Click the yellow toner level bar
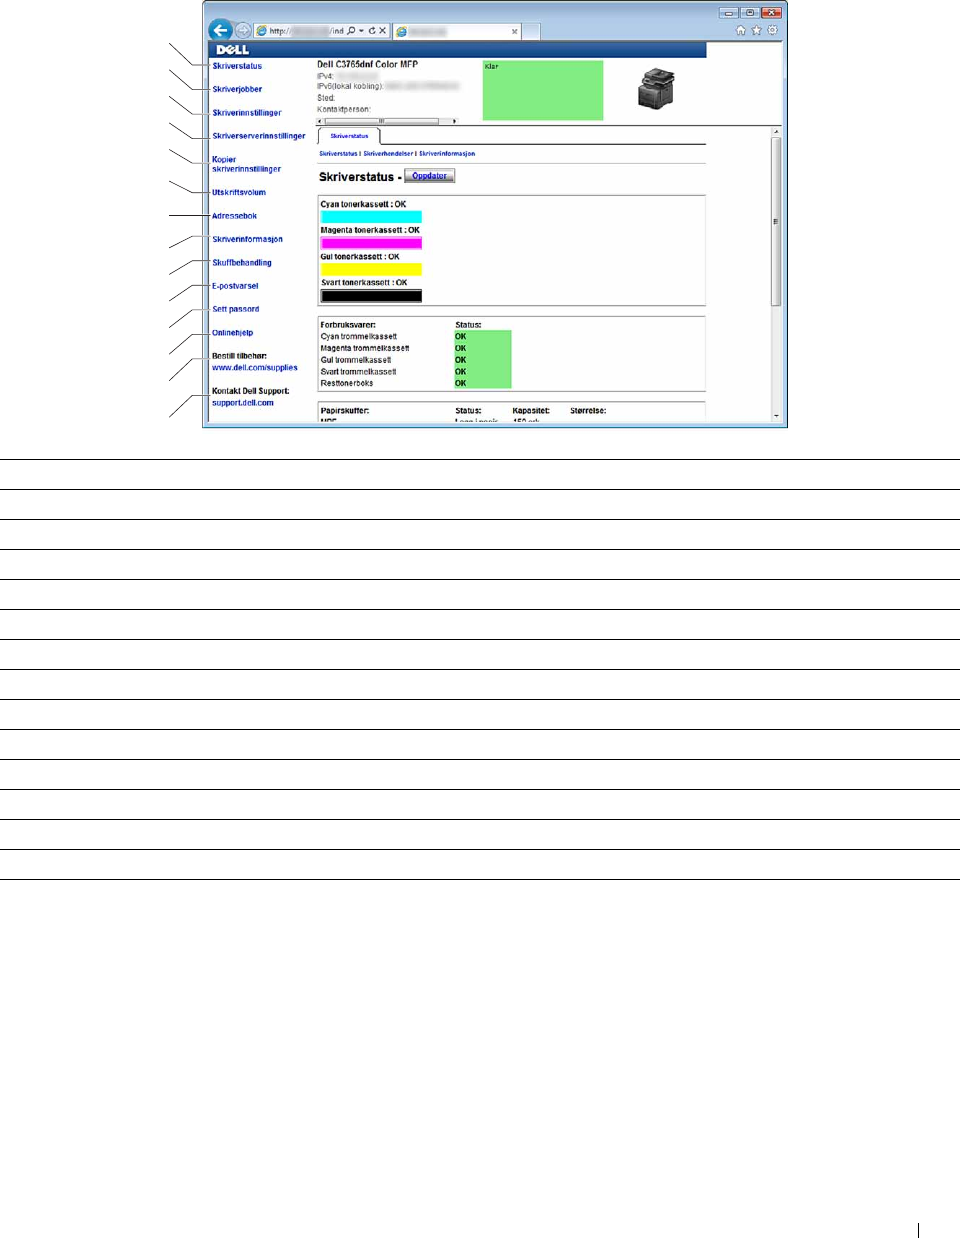The image size is (960, 1238). coord(371,269)
